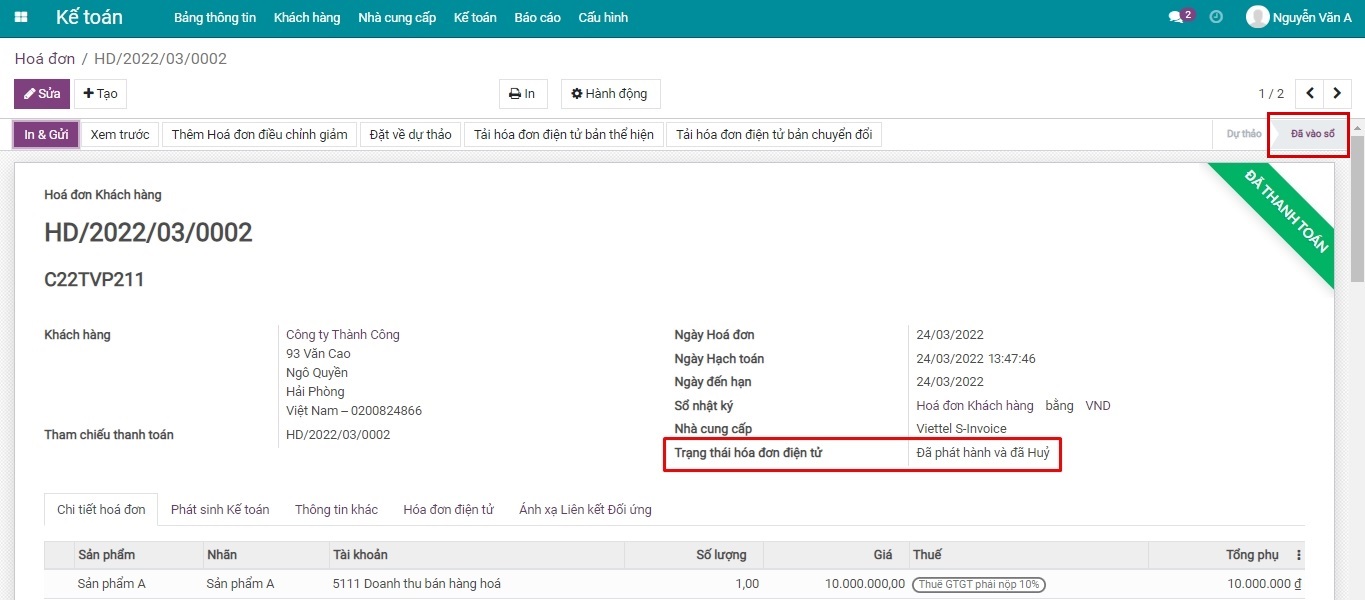Click Đặt về dự thảo button
This screenshot has width=1365, height=600.
pos(410,135)
